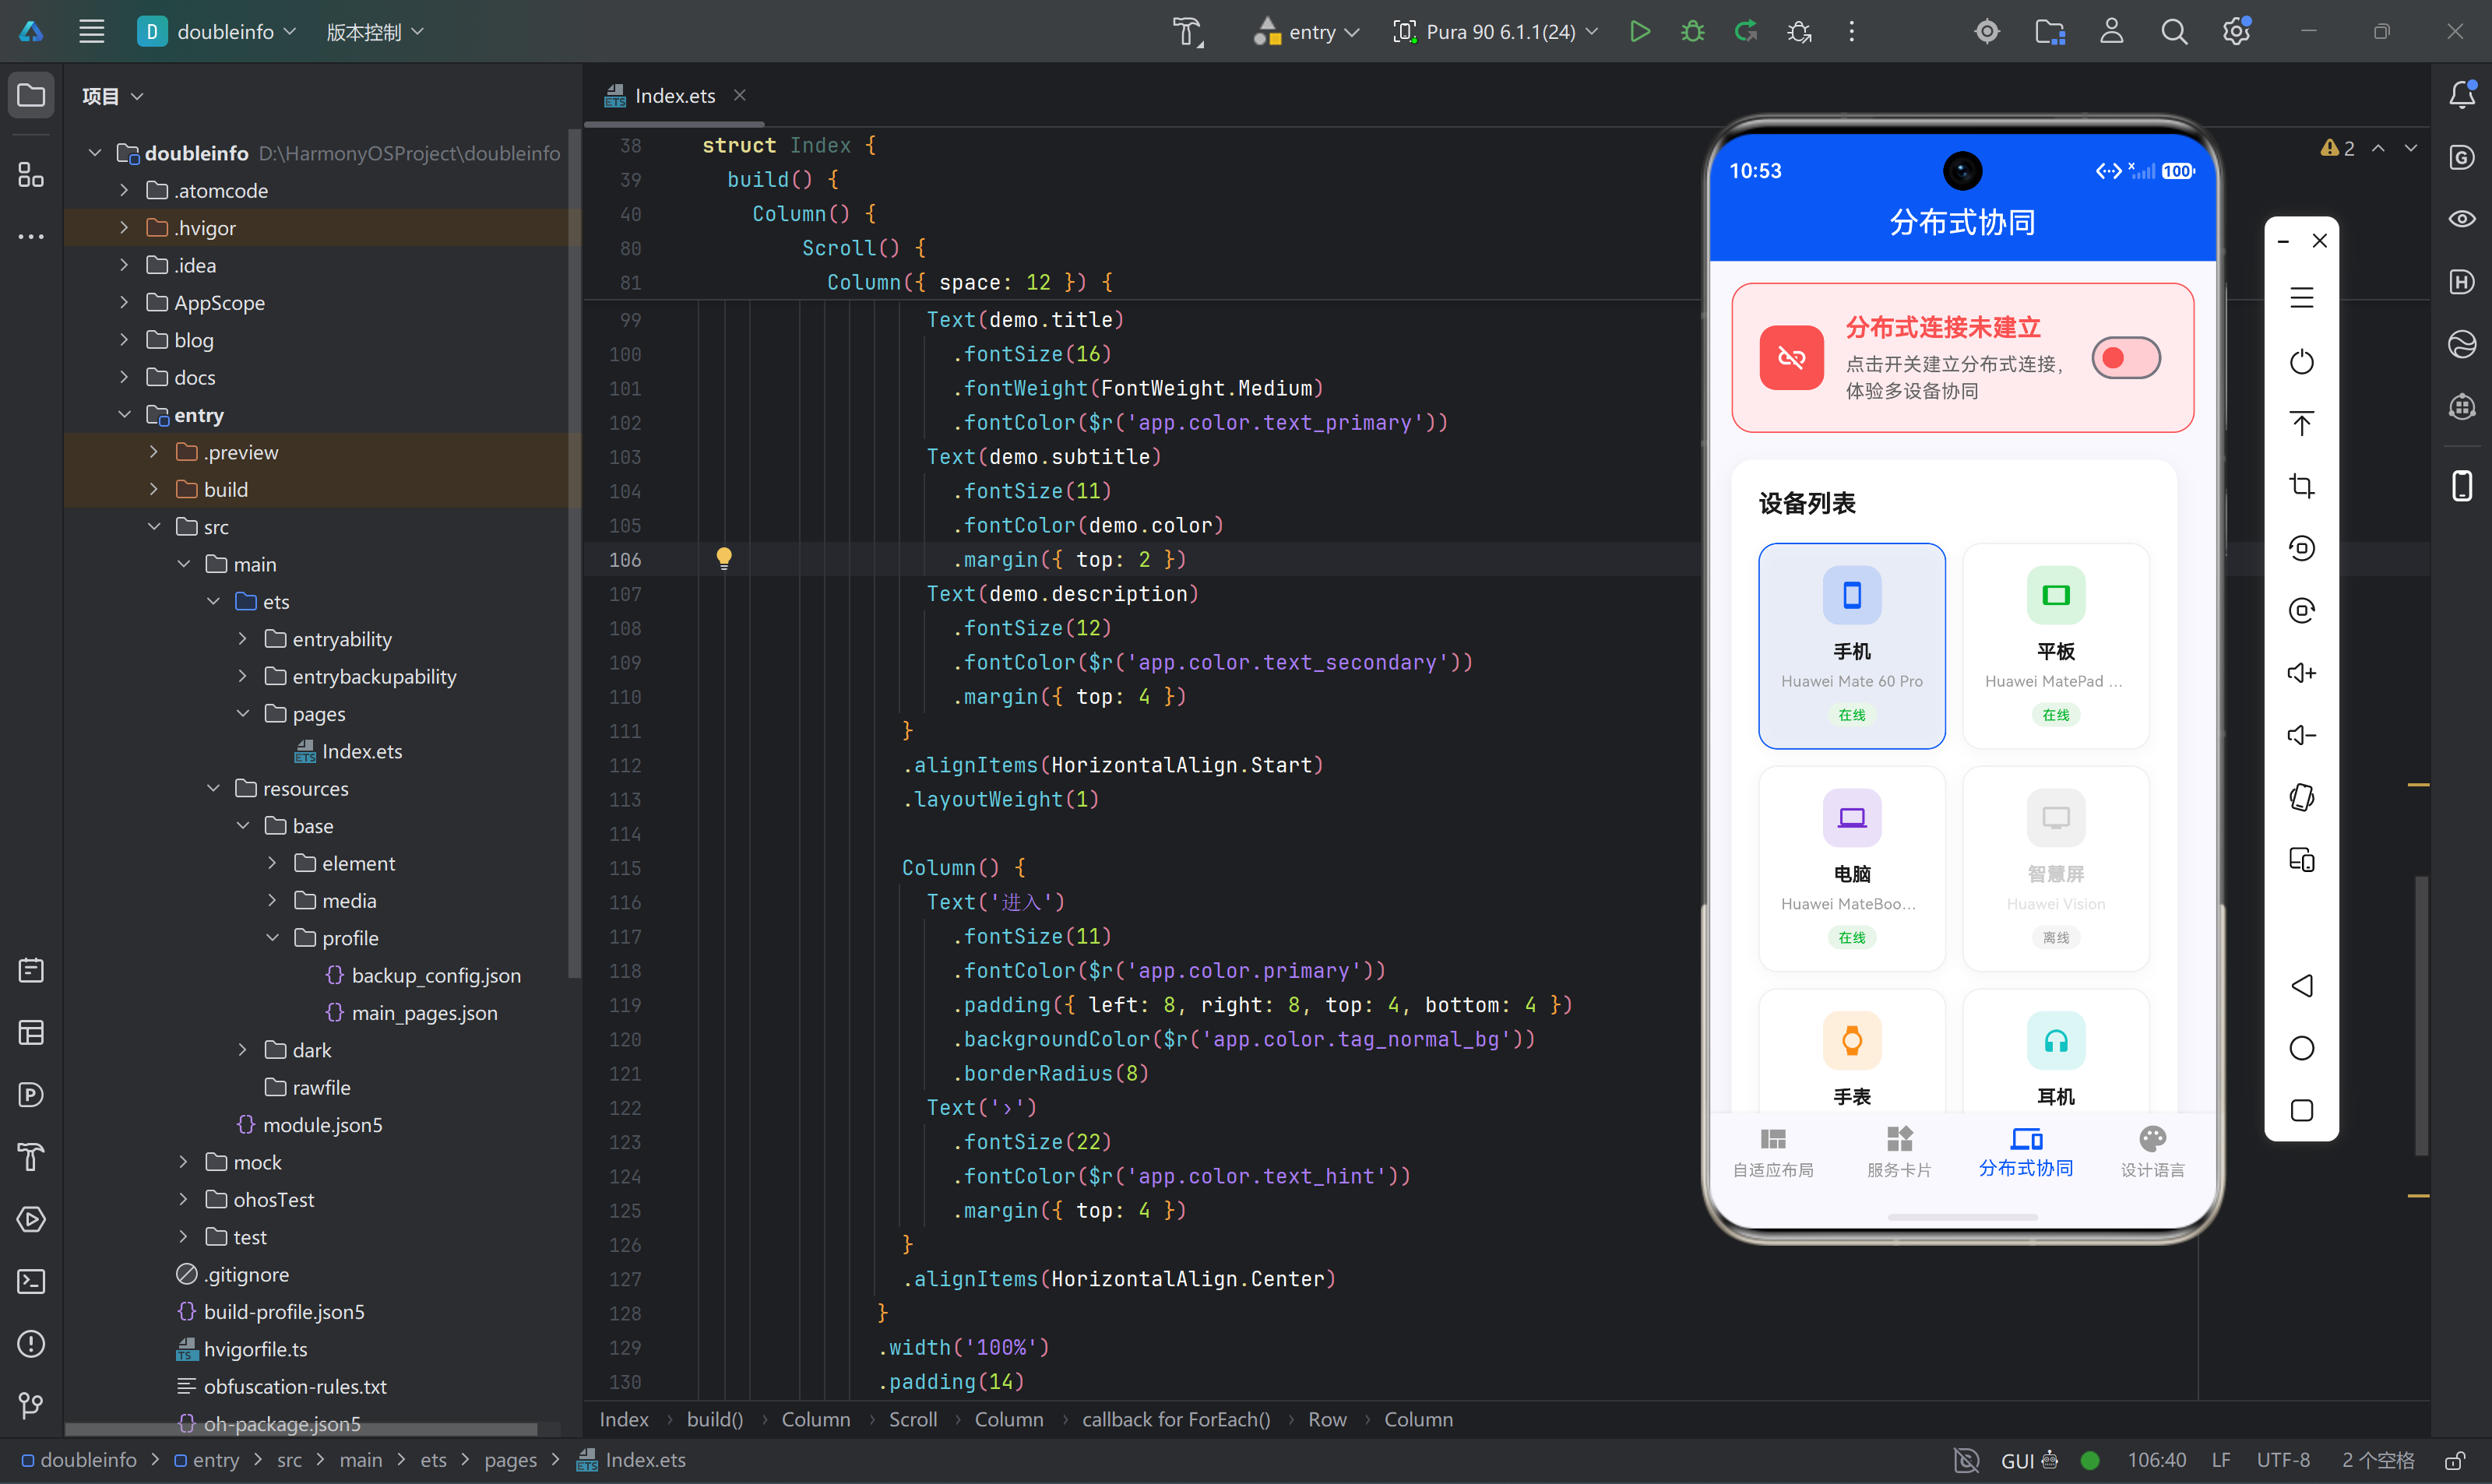Select the 分布式协同 bottom tab
Image resolution: width=2492 pixels, height=1484 pixels.
(x=2026, y=1152)
